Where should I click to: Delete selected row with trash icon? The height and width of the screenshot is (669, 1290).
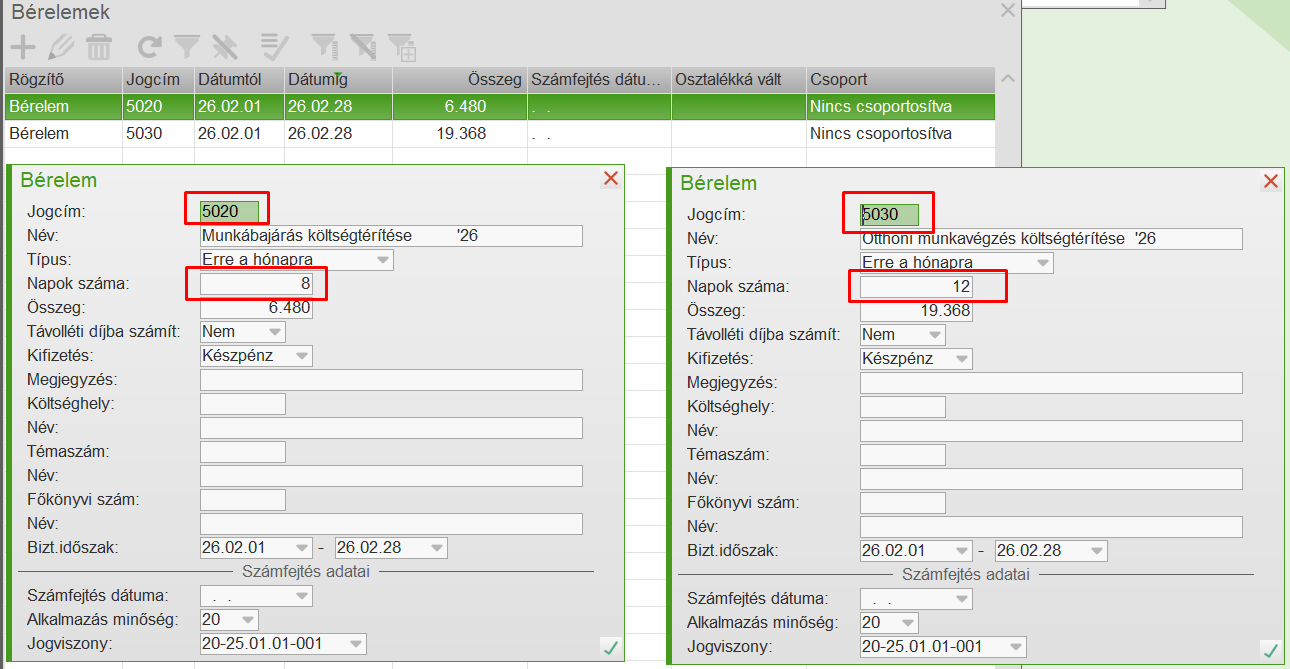click(99, 46)
